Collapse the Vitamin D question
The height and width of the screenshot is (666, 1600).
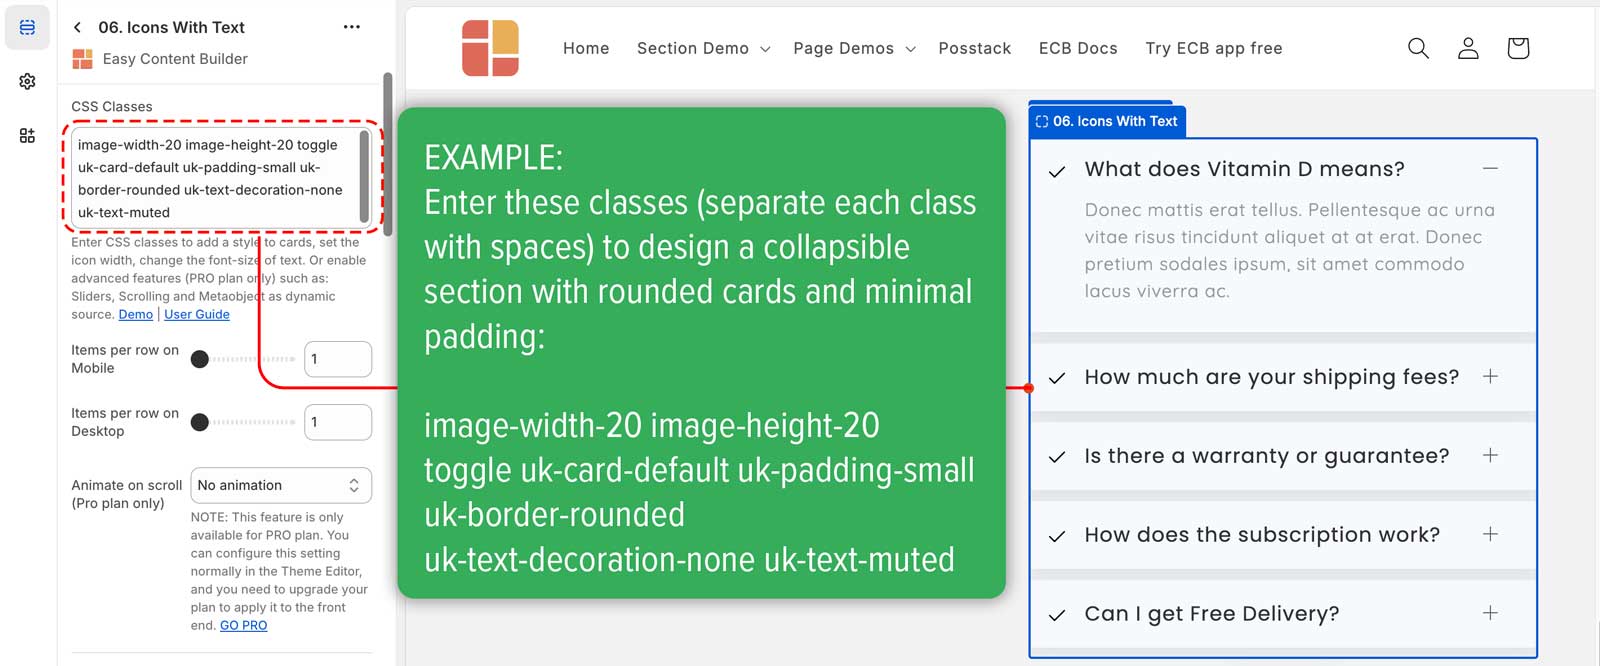(1490, 169)
